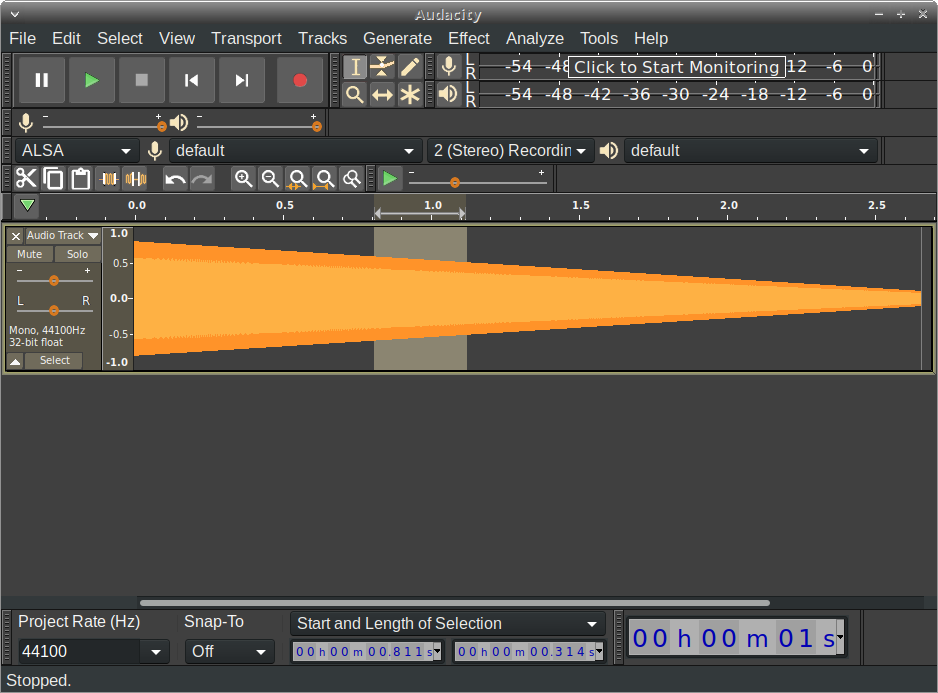Change the Snap-To setting from Off
Screen dimensions: 938x693
pos(229,650)
